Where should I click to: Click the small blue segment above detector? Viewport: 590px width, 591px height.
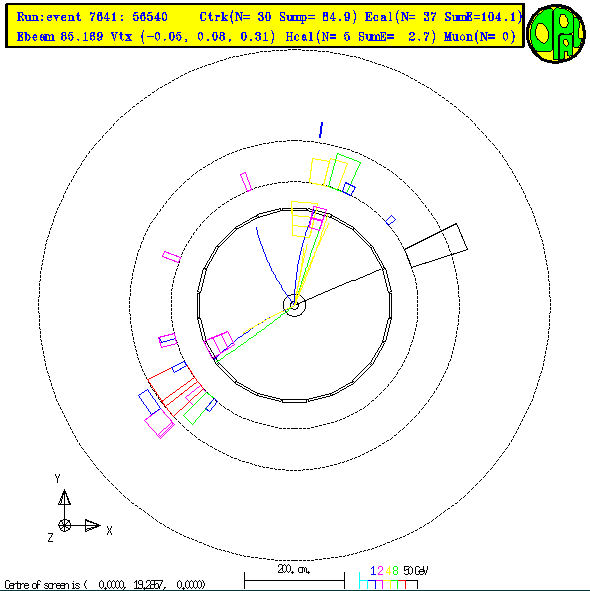click(x=321, y=129)
